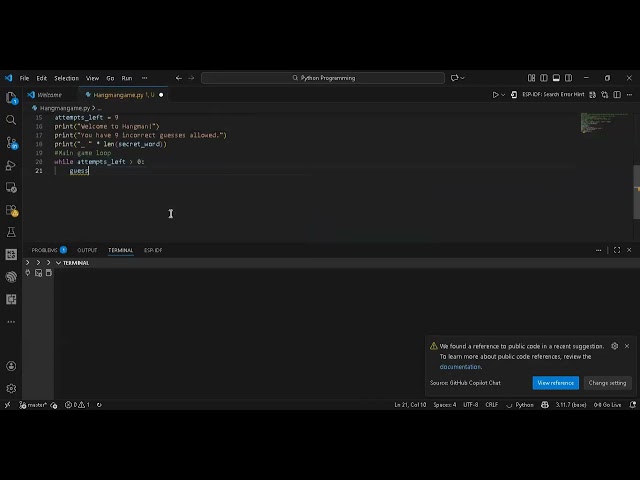The height and width of the screenshot is (480, 640).
Task: Open the Source Control view
Action: (11, 143)
